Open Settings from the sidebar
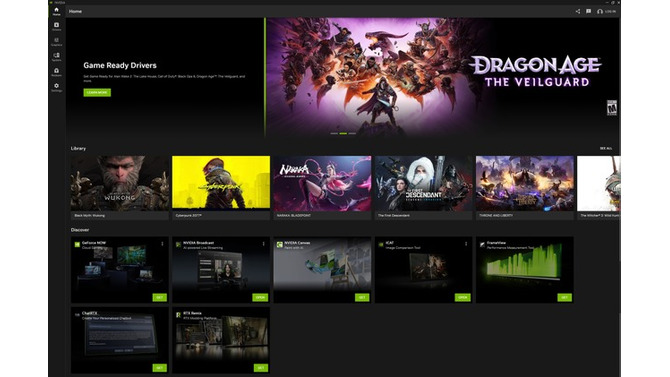 pyautogui.click(x=56, y=87)
